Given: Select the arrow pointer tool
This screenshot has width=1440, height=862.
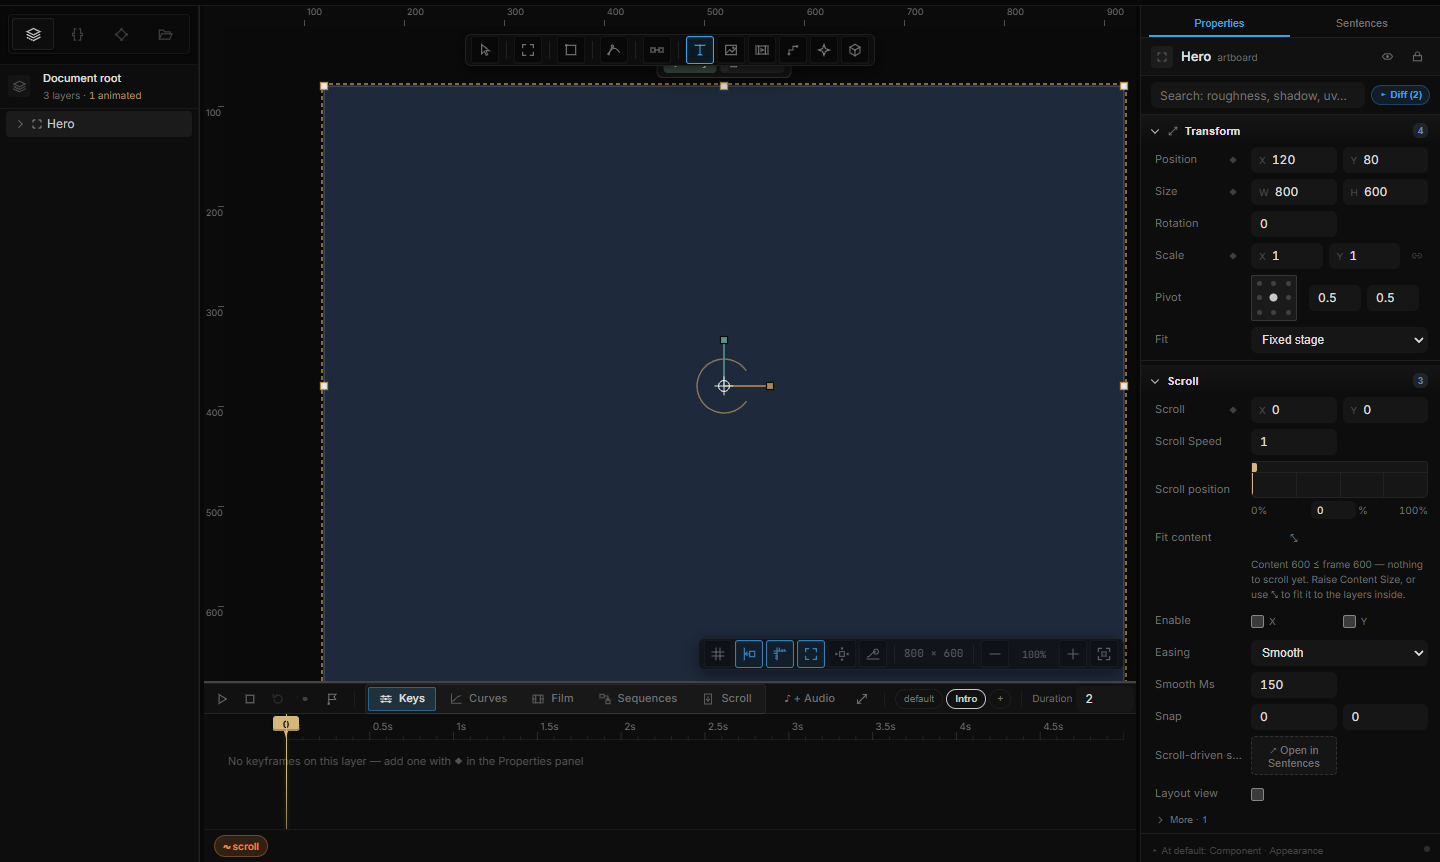Looking at the screenshot, I should tap(485, 50).
